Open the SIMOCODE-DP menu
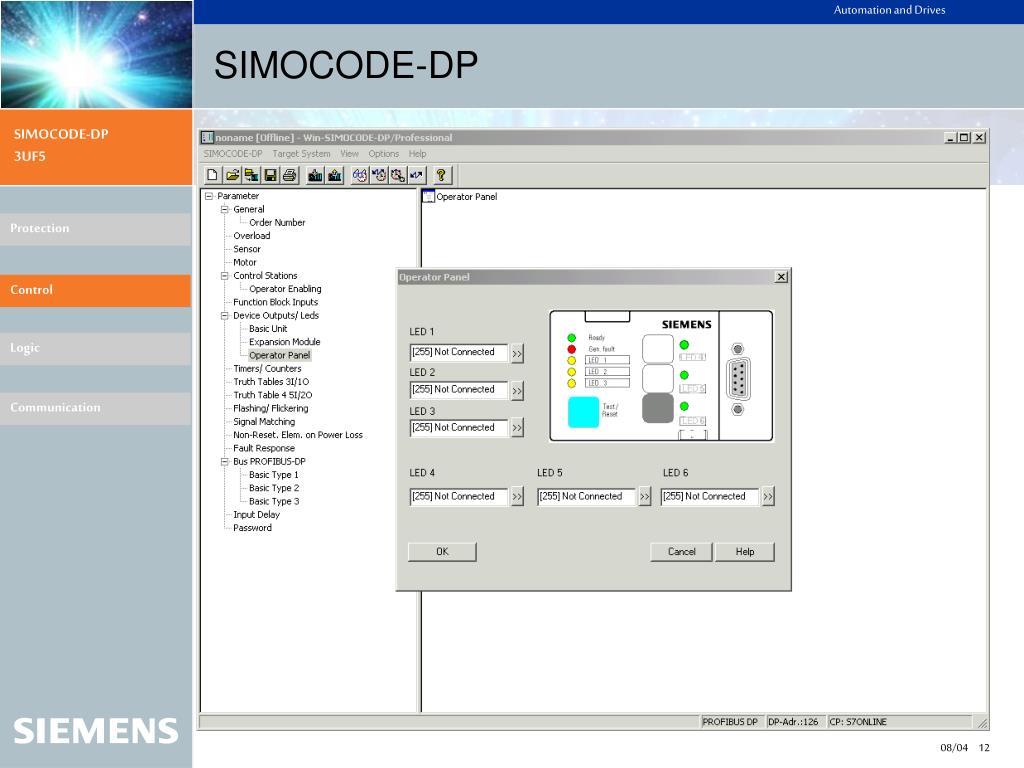1024x768 pixels. pyautogui.click(x=232, y=153)
